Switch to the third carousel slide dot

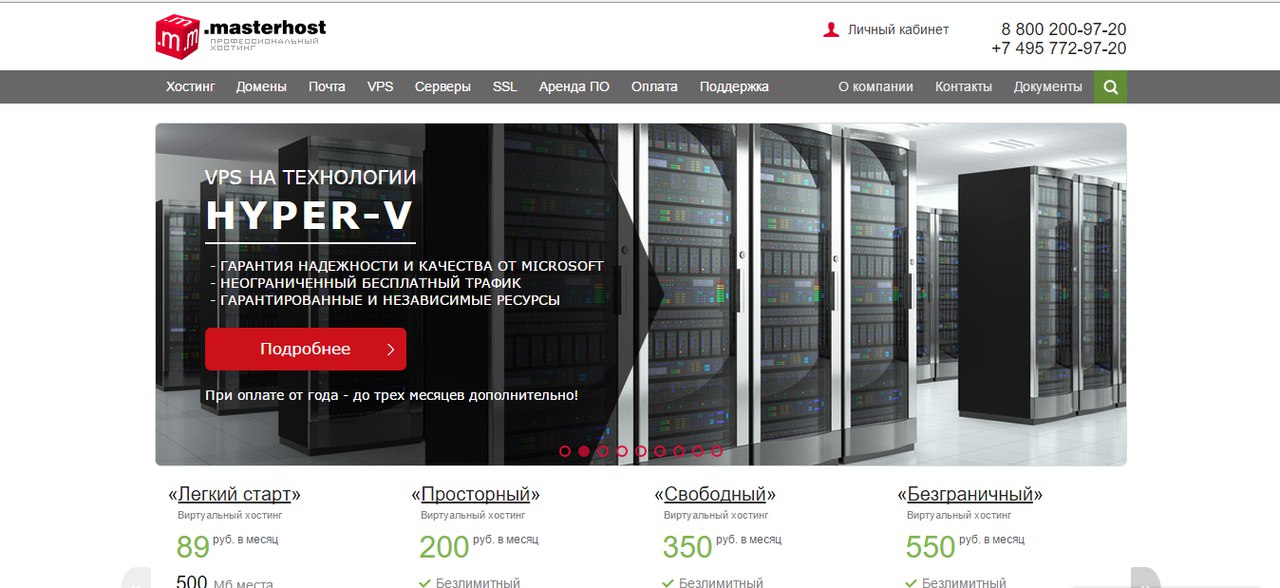coord(603,451)
